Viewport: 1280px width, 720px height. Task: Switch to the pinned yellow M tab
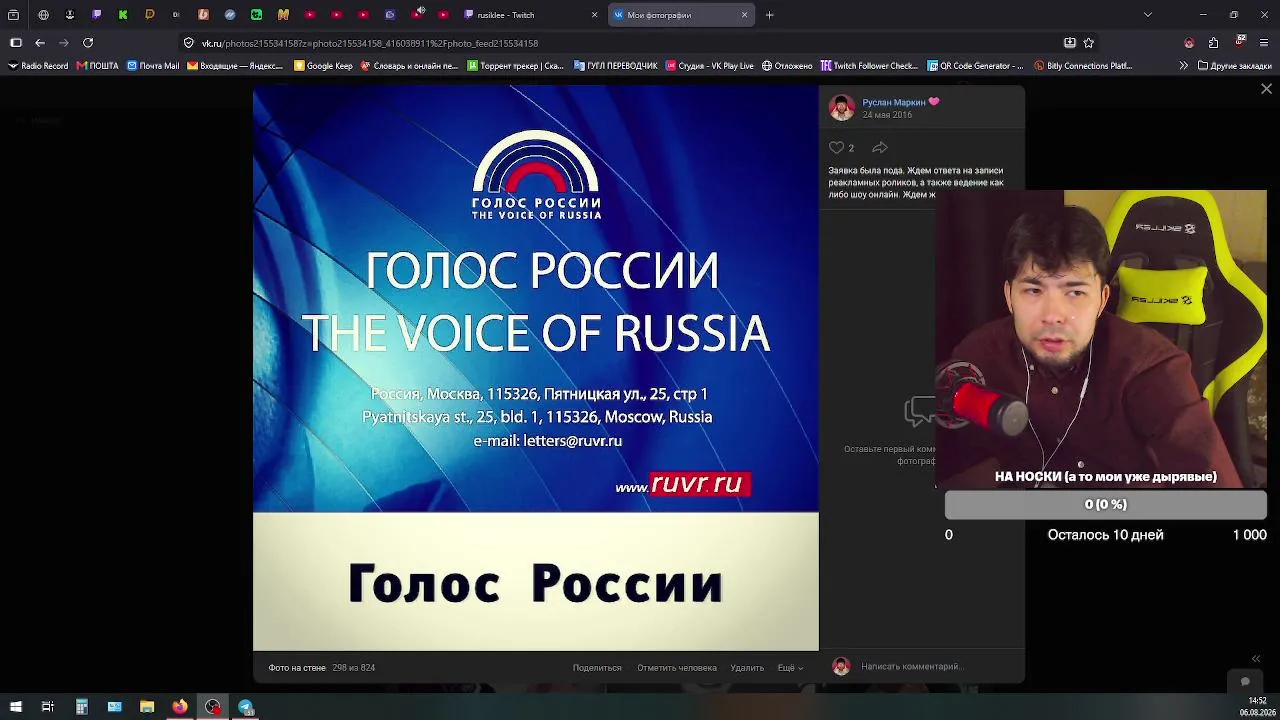283,15
